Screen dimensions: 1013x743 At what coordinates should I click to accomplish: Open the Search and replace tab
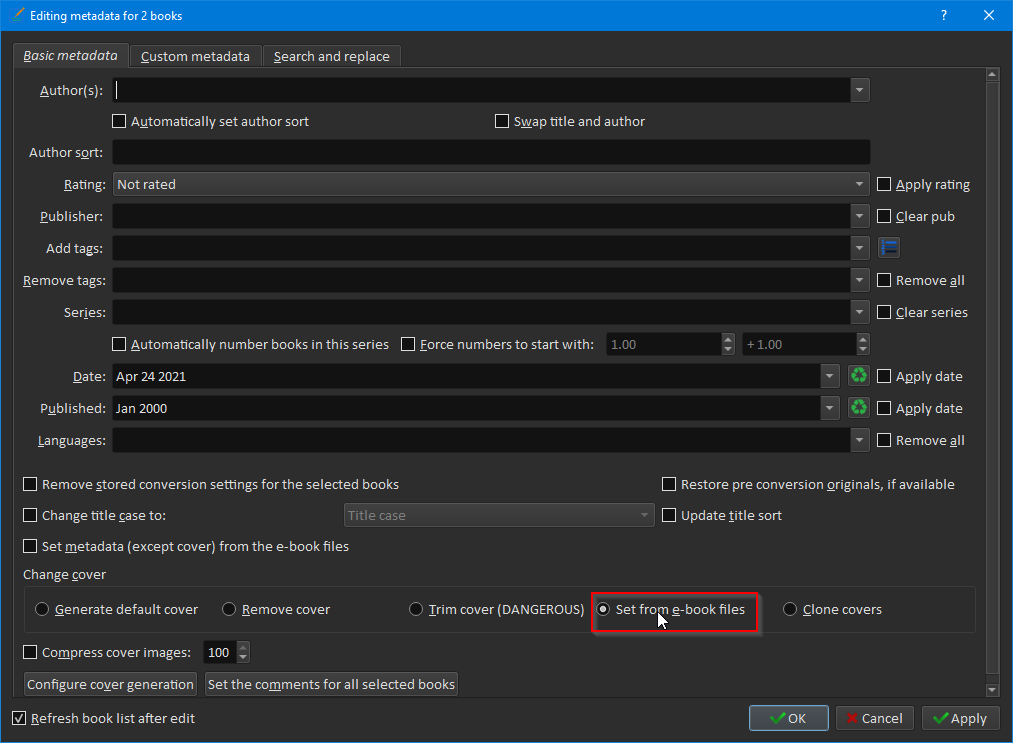(x=331, y=56)
